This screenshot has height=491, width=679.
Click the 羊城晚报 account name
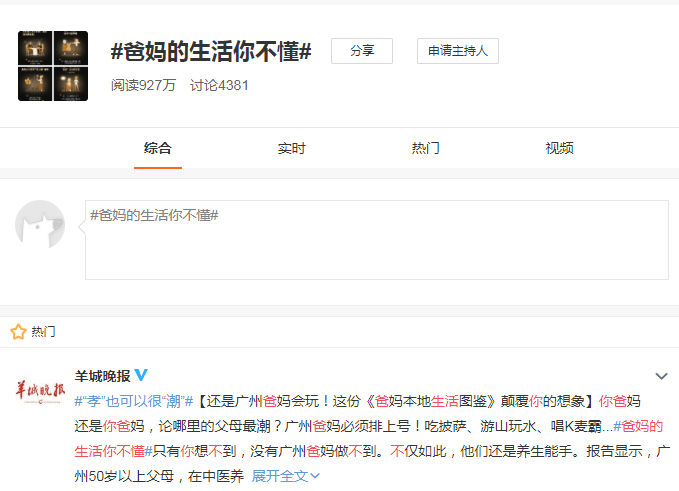click(102, 376)
